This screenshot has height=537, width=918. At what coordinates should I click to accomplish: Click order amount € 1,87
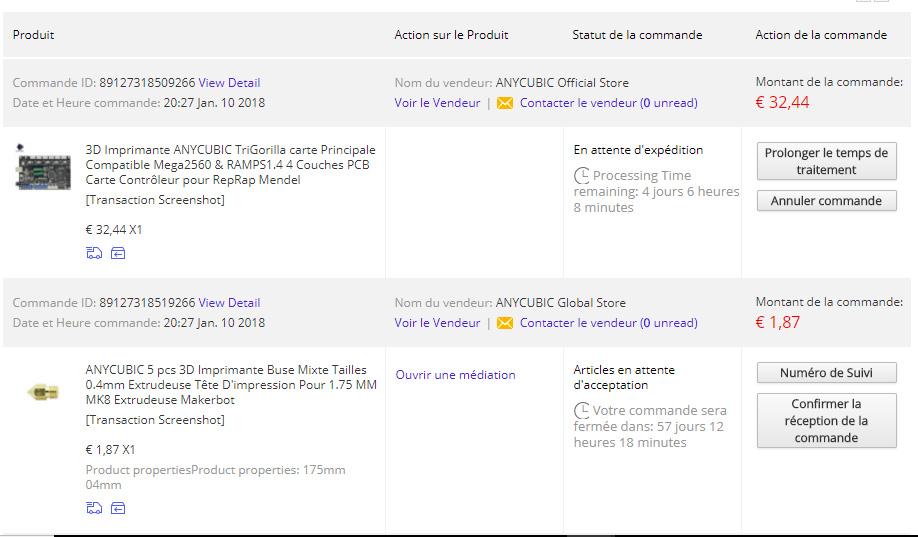[x=777, y=322]
